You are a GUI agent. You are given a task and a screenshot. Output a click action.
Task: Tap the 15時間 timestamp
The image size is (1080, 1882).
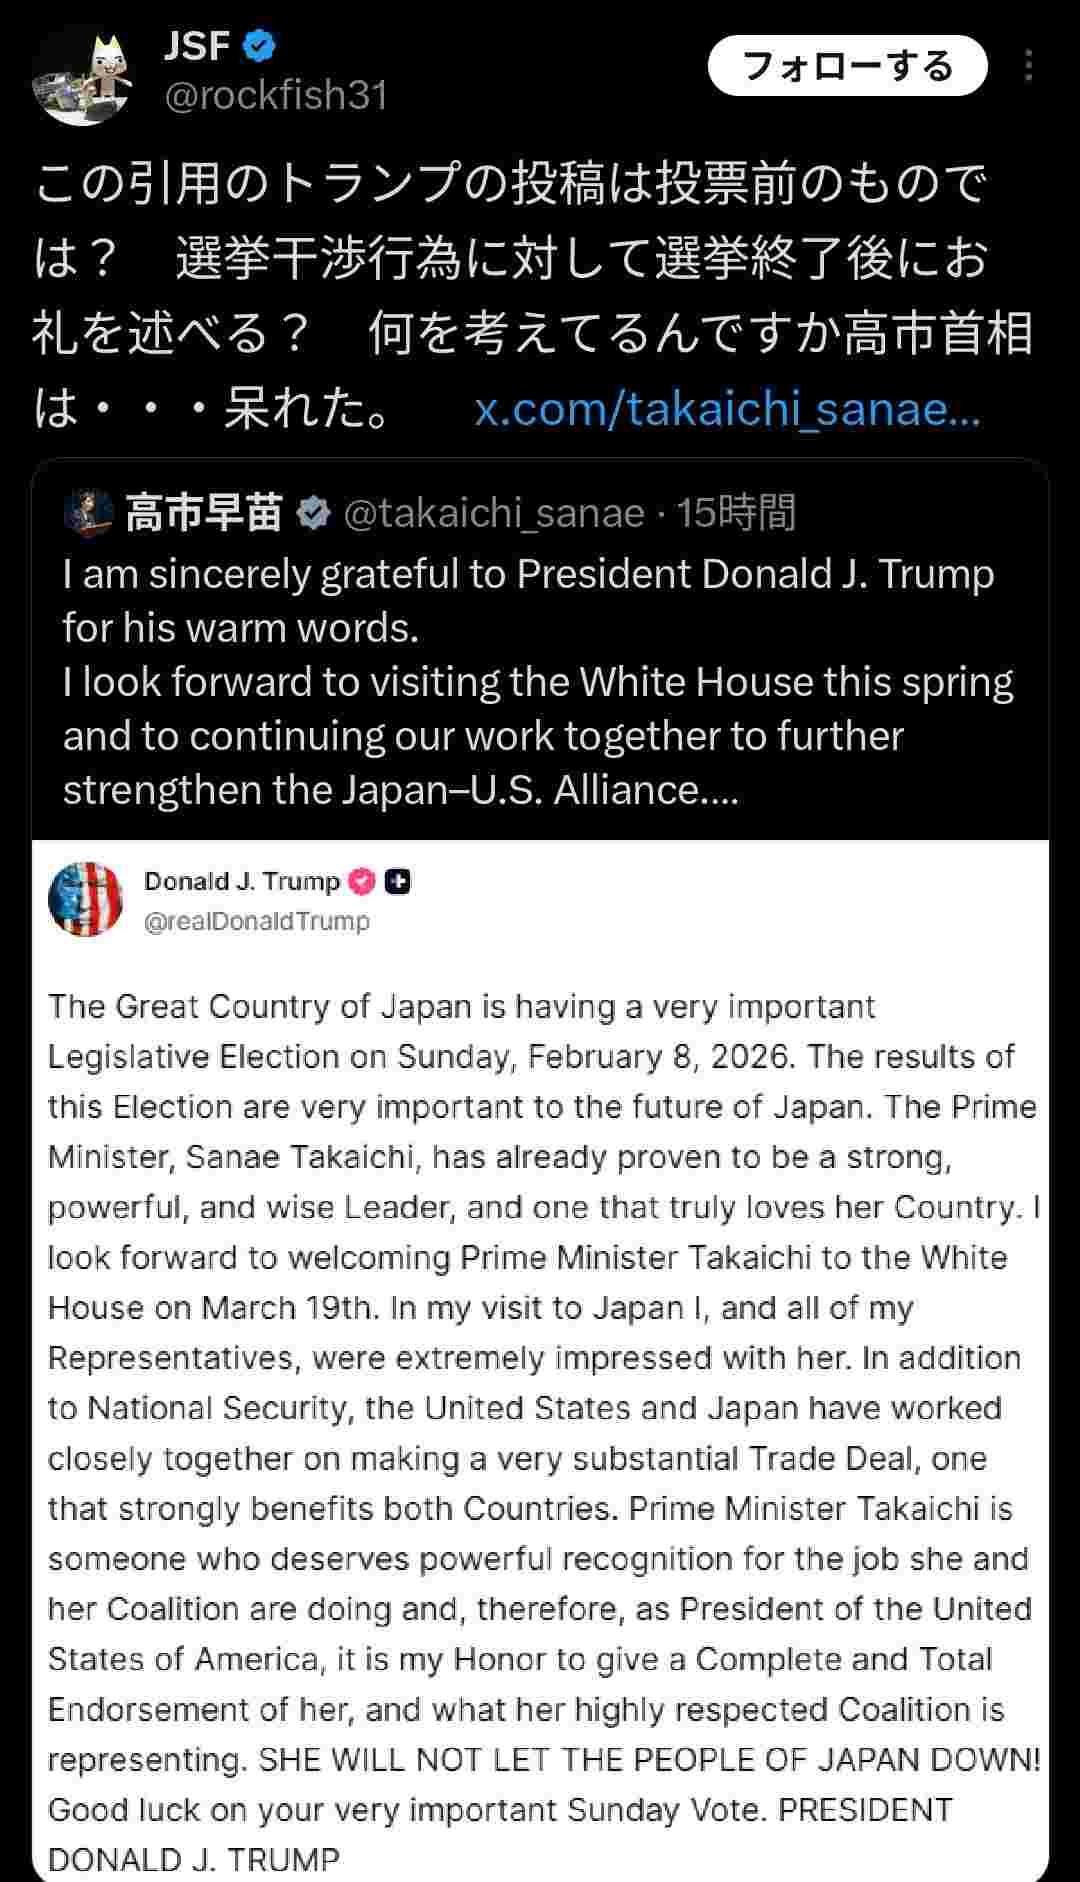[x=735, y=513]
